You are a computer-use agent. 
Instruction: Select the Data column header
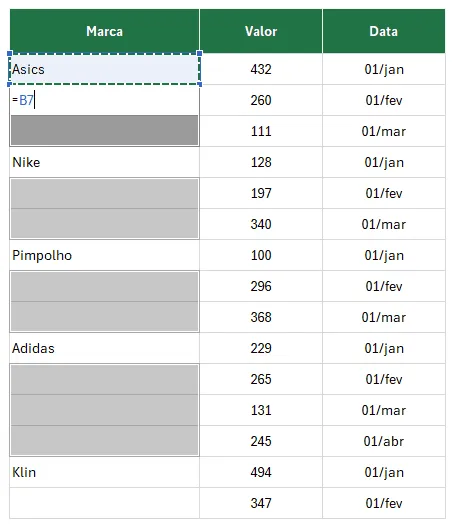384,31
